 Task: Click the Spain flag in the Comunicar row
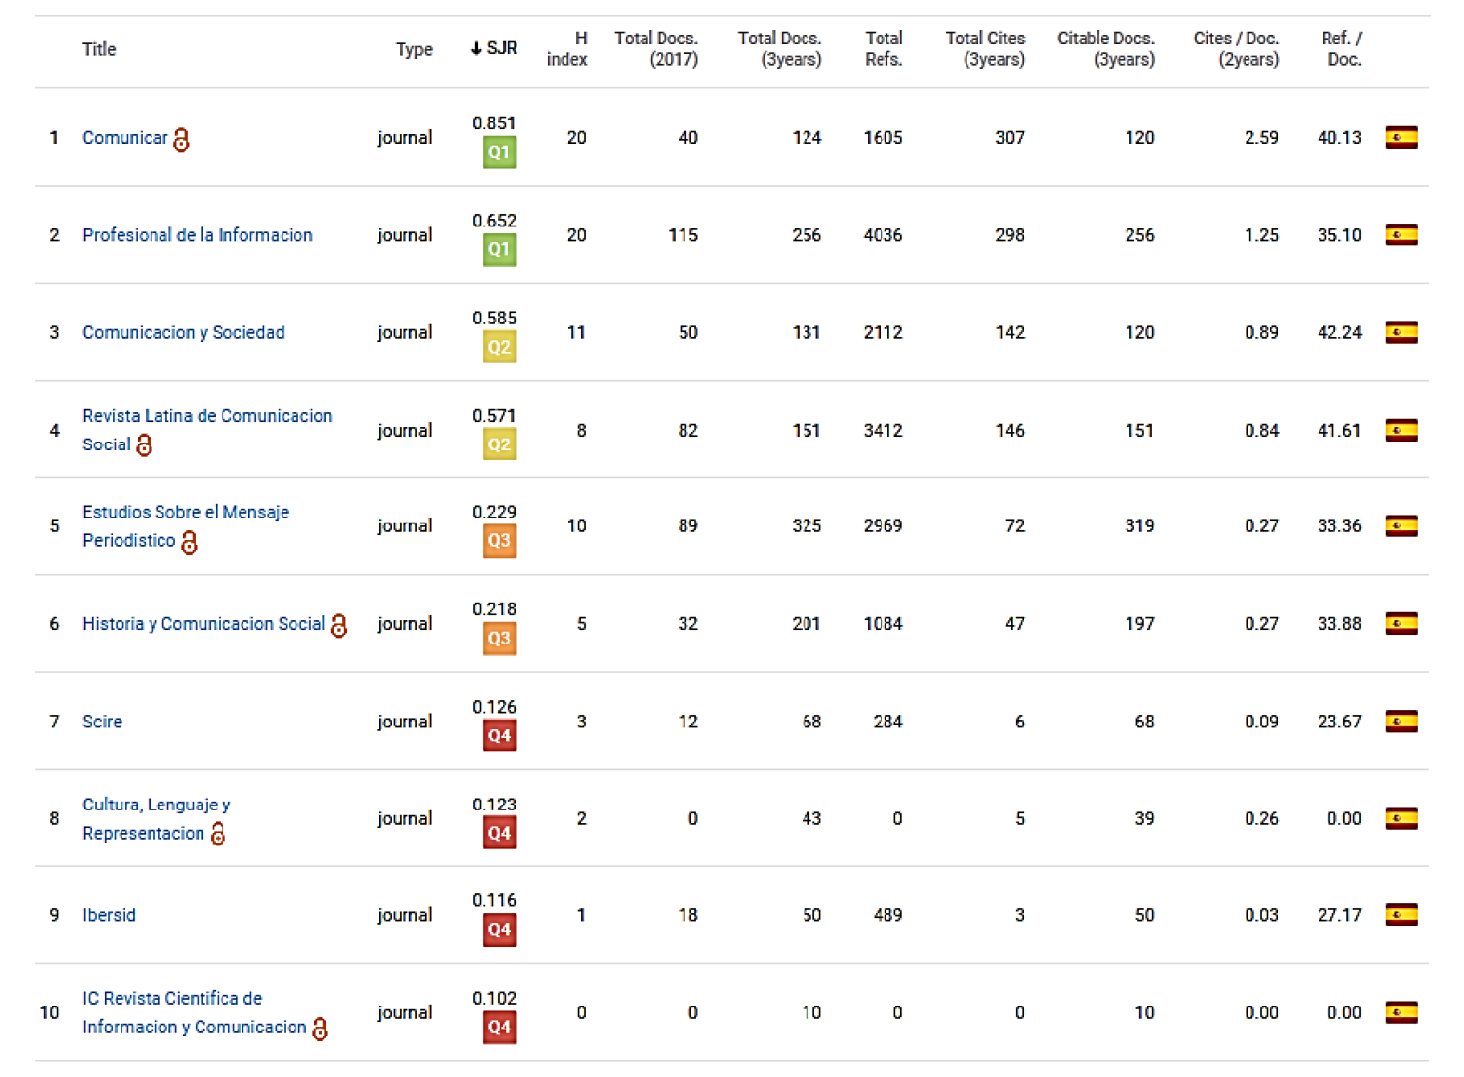pos(1401,138)
